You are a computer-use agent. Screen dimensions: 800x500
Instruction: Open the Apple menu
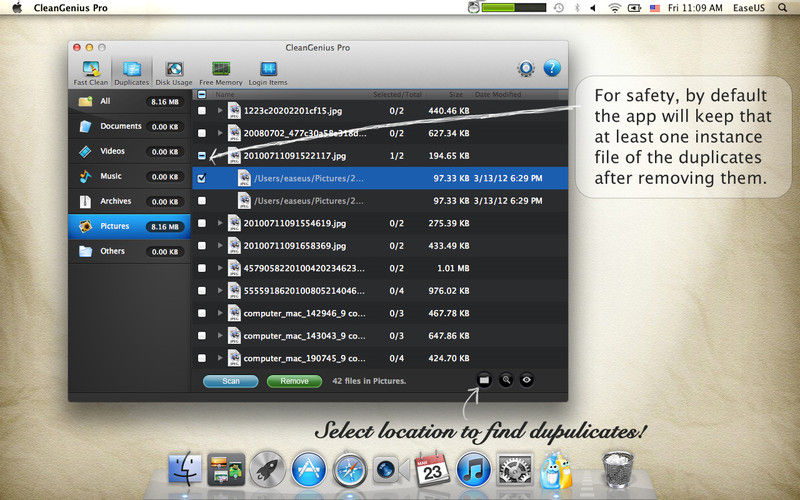tap(17, 8)
